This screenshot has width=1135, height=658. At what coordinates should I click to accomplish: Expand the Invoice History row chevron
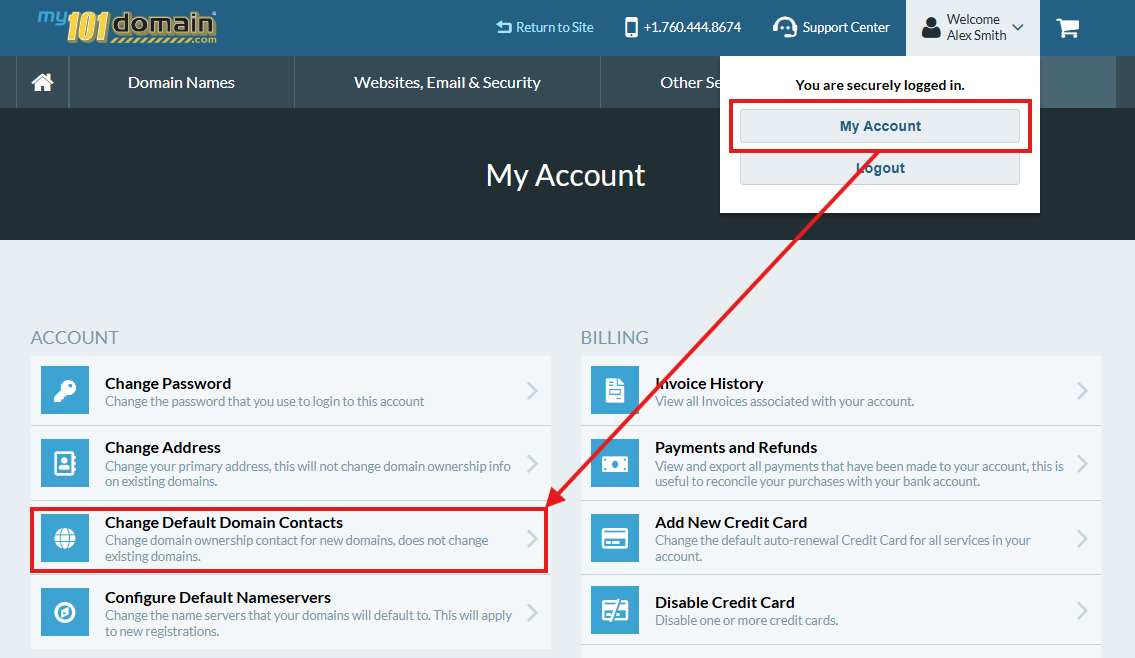tap(1083, 390)
